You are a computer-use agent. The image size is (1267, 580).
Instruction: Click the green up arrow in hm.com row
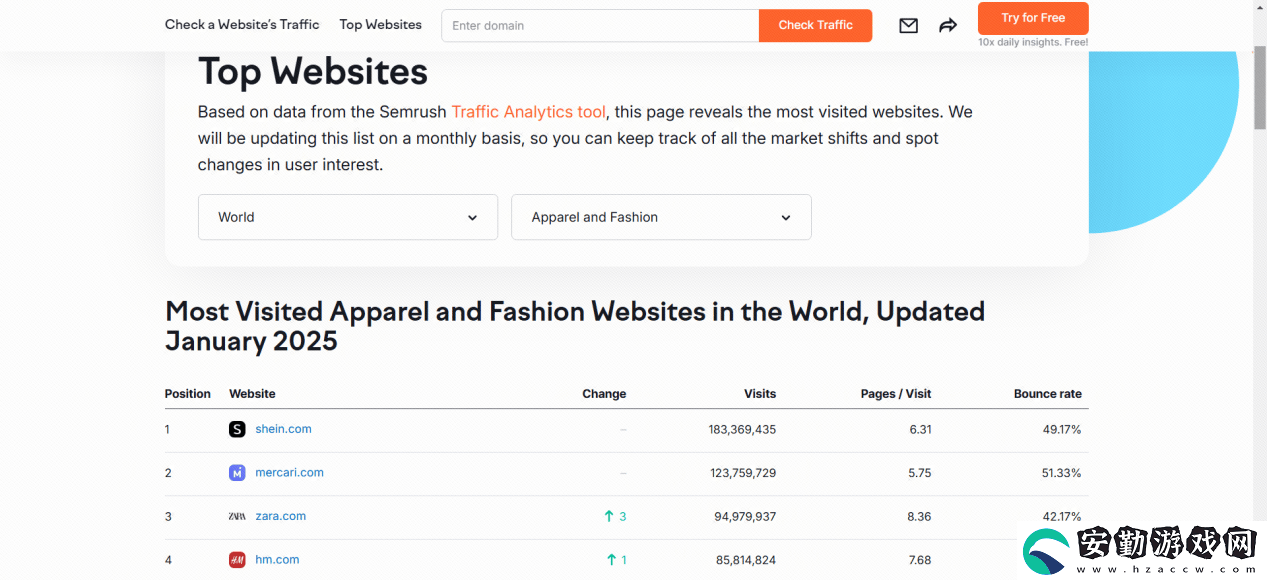tap(612, 560)
